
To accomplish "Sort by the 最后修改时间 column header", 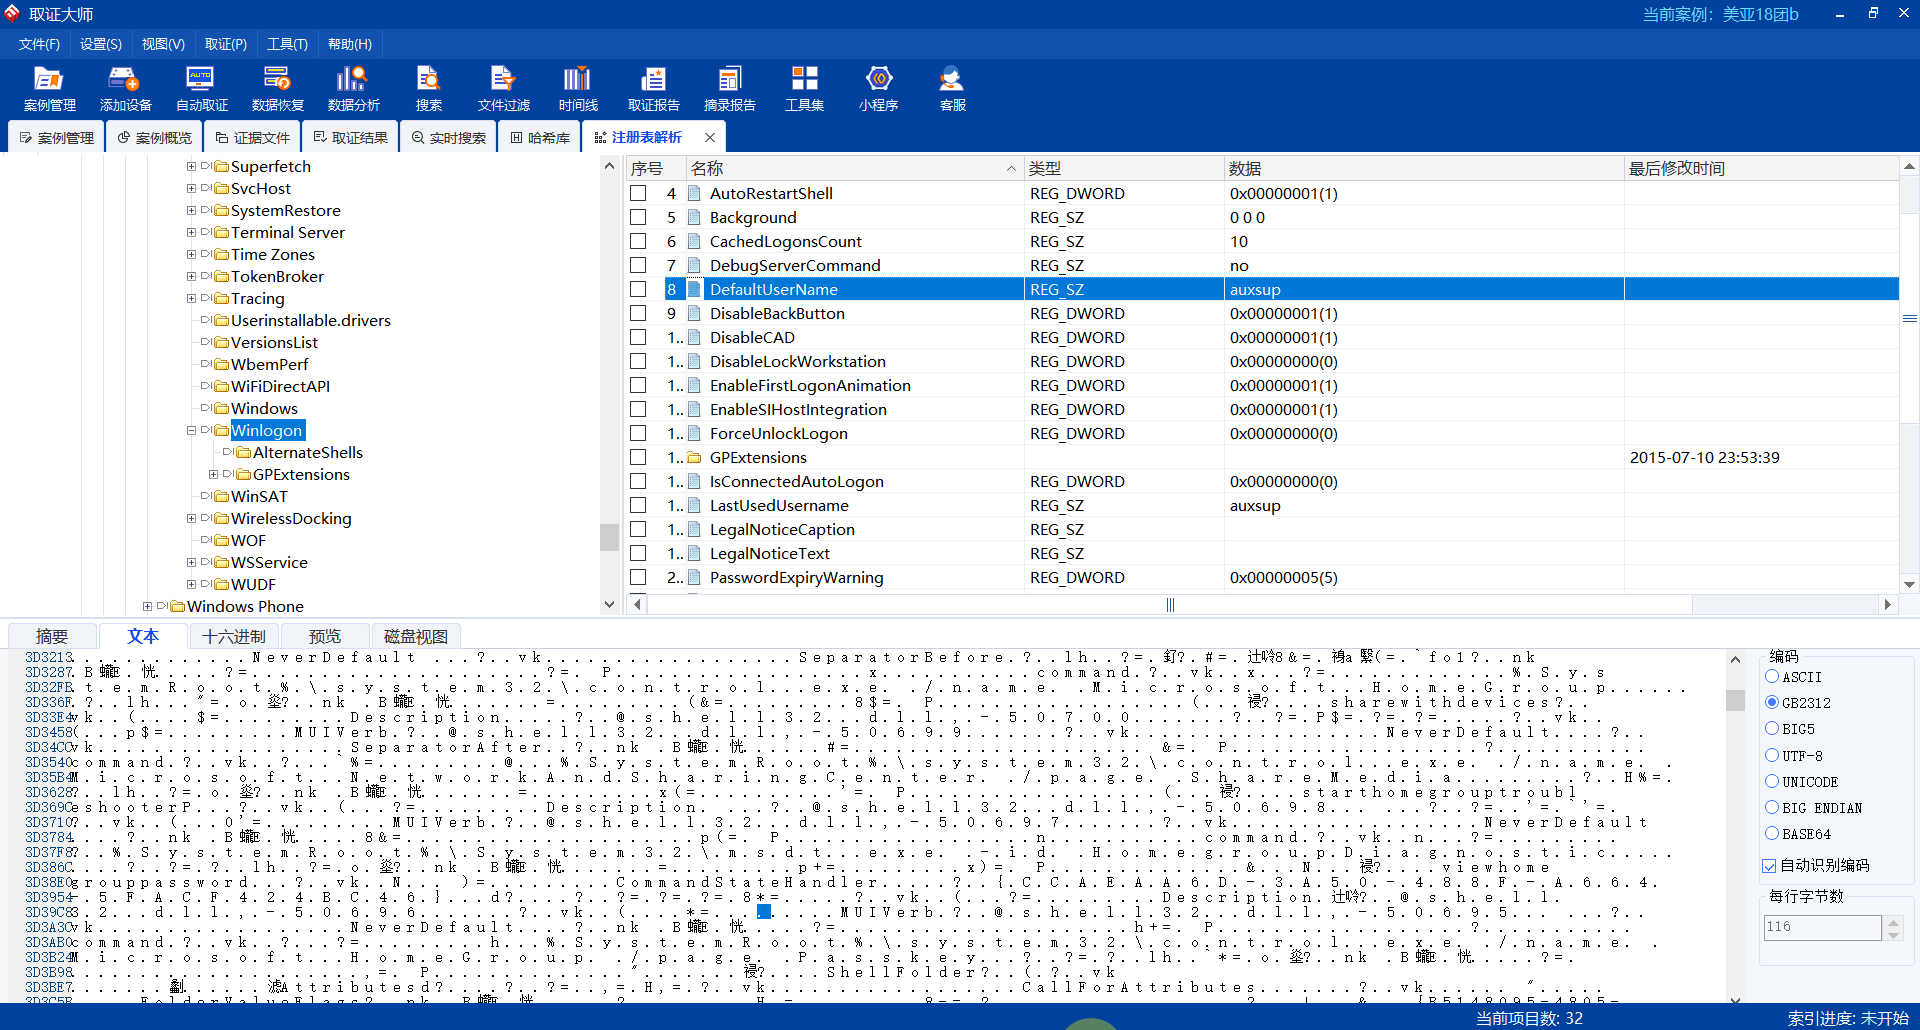I will (x=1760, y=169).
